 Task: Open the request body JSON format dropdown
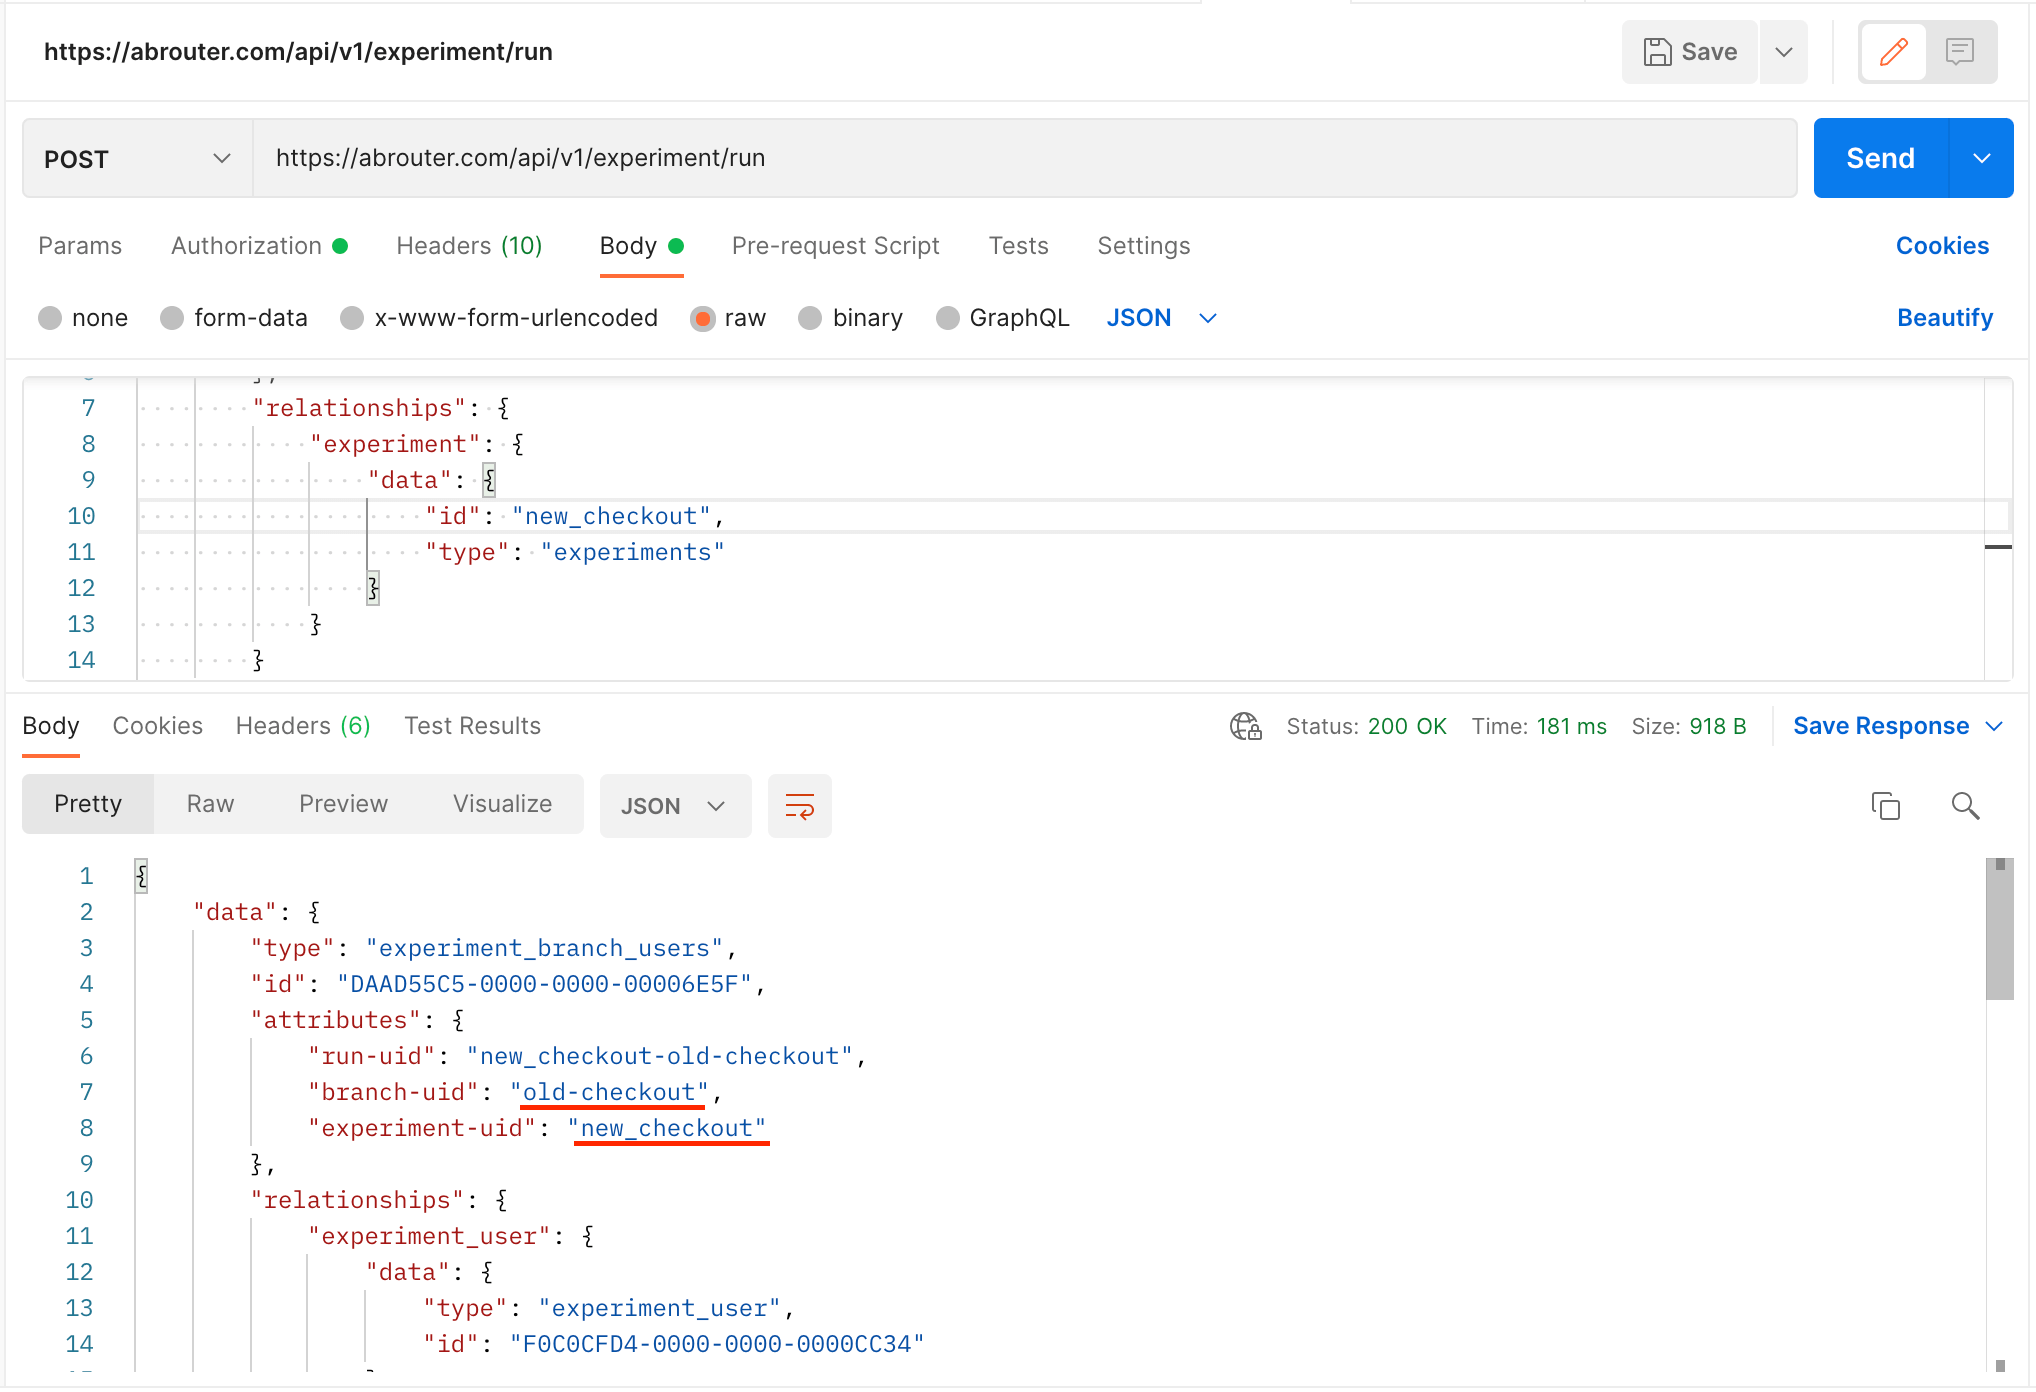pos(1161,318)
